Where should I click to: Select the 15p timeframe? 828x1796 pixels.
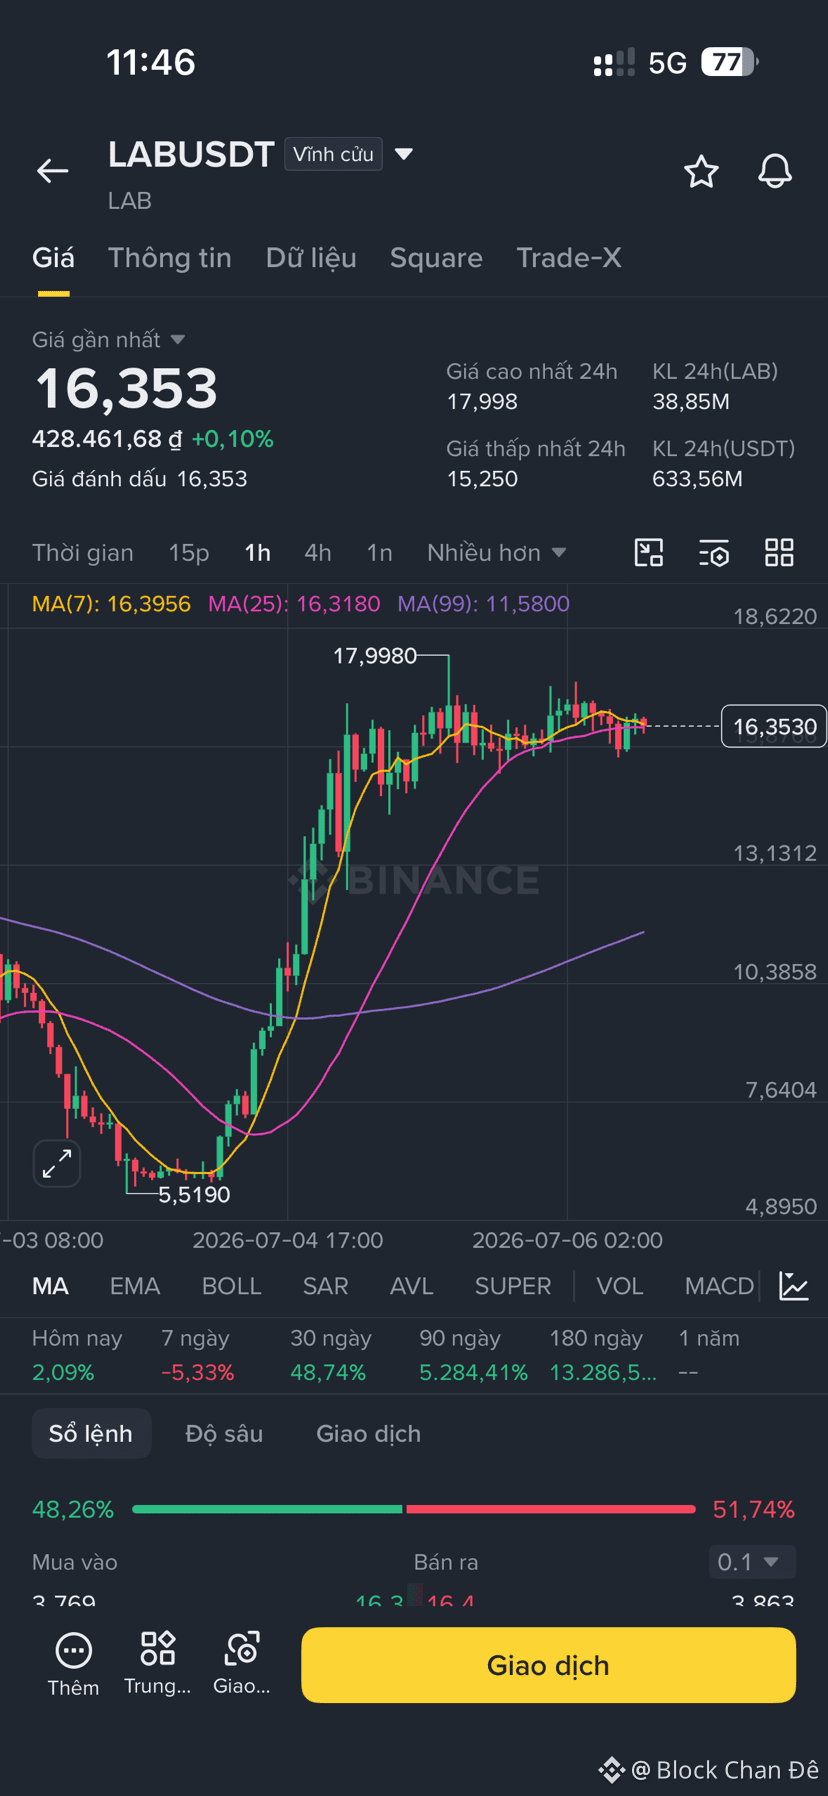189,553
